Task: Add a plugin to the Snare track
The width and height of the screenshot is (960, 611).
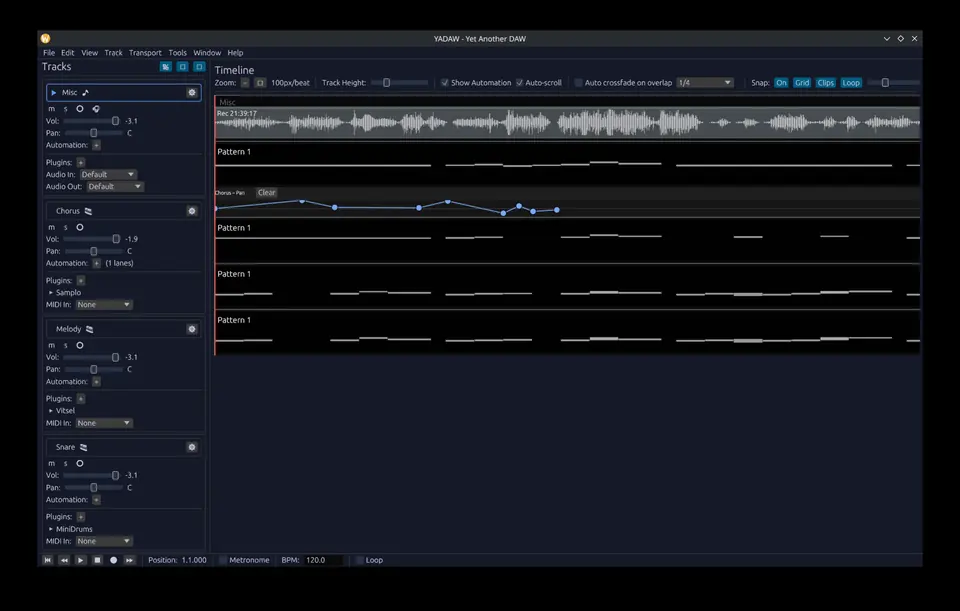Action: click(x=80, y=517)
